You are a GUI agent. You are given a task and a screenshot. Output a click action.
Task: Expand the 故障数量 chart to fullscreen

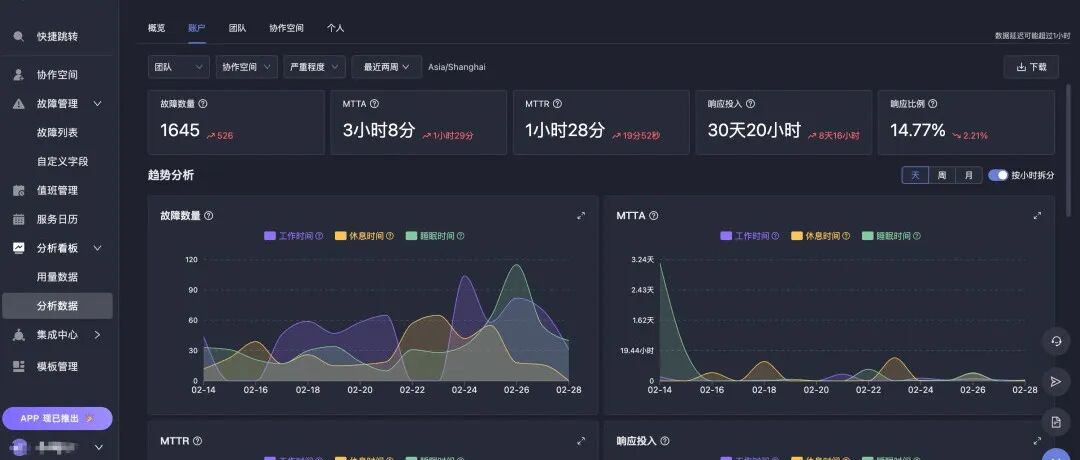click(x=581, y=216)
